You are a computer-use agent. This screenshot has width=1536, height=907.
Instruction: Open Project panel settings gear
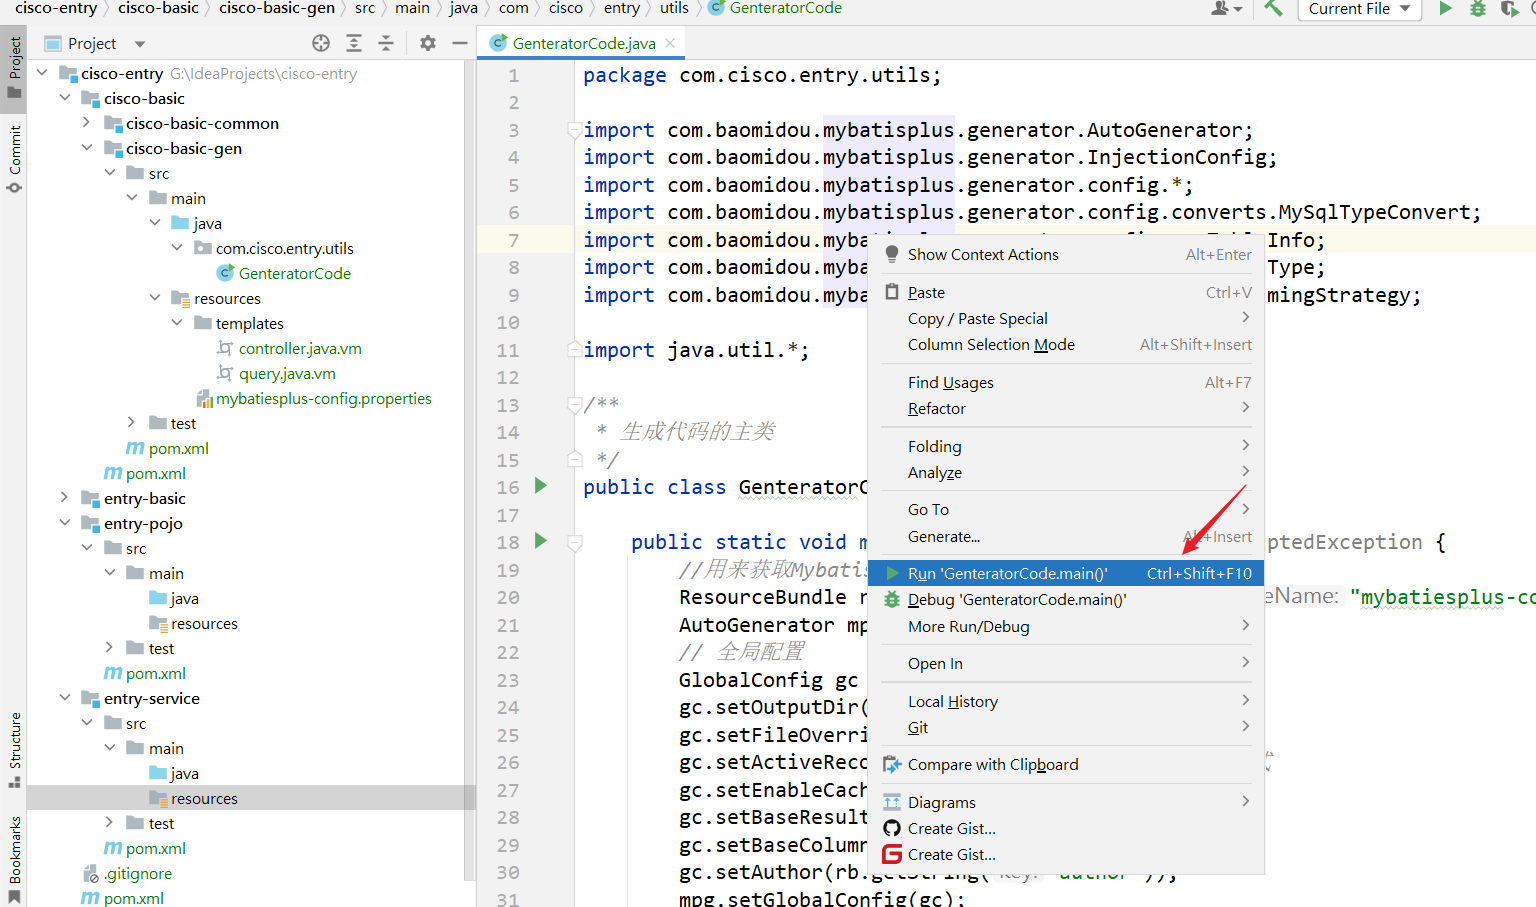(428, 43)
